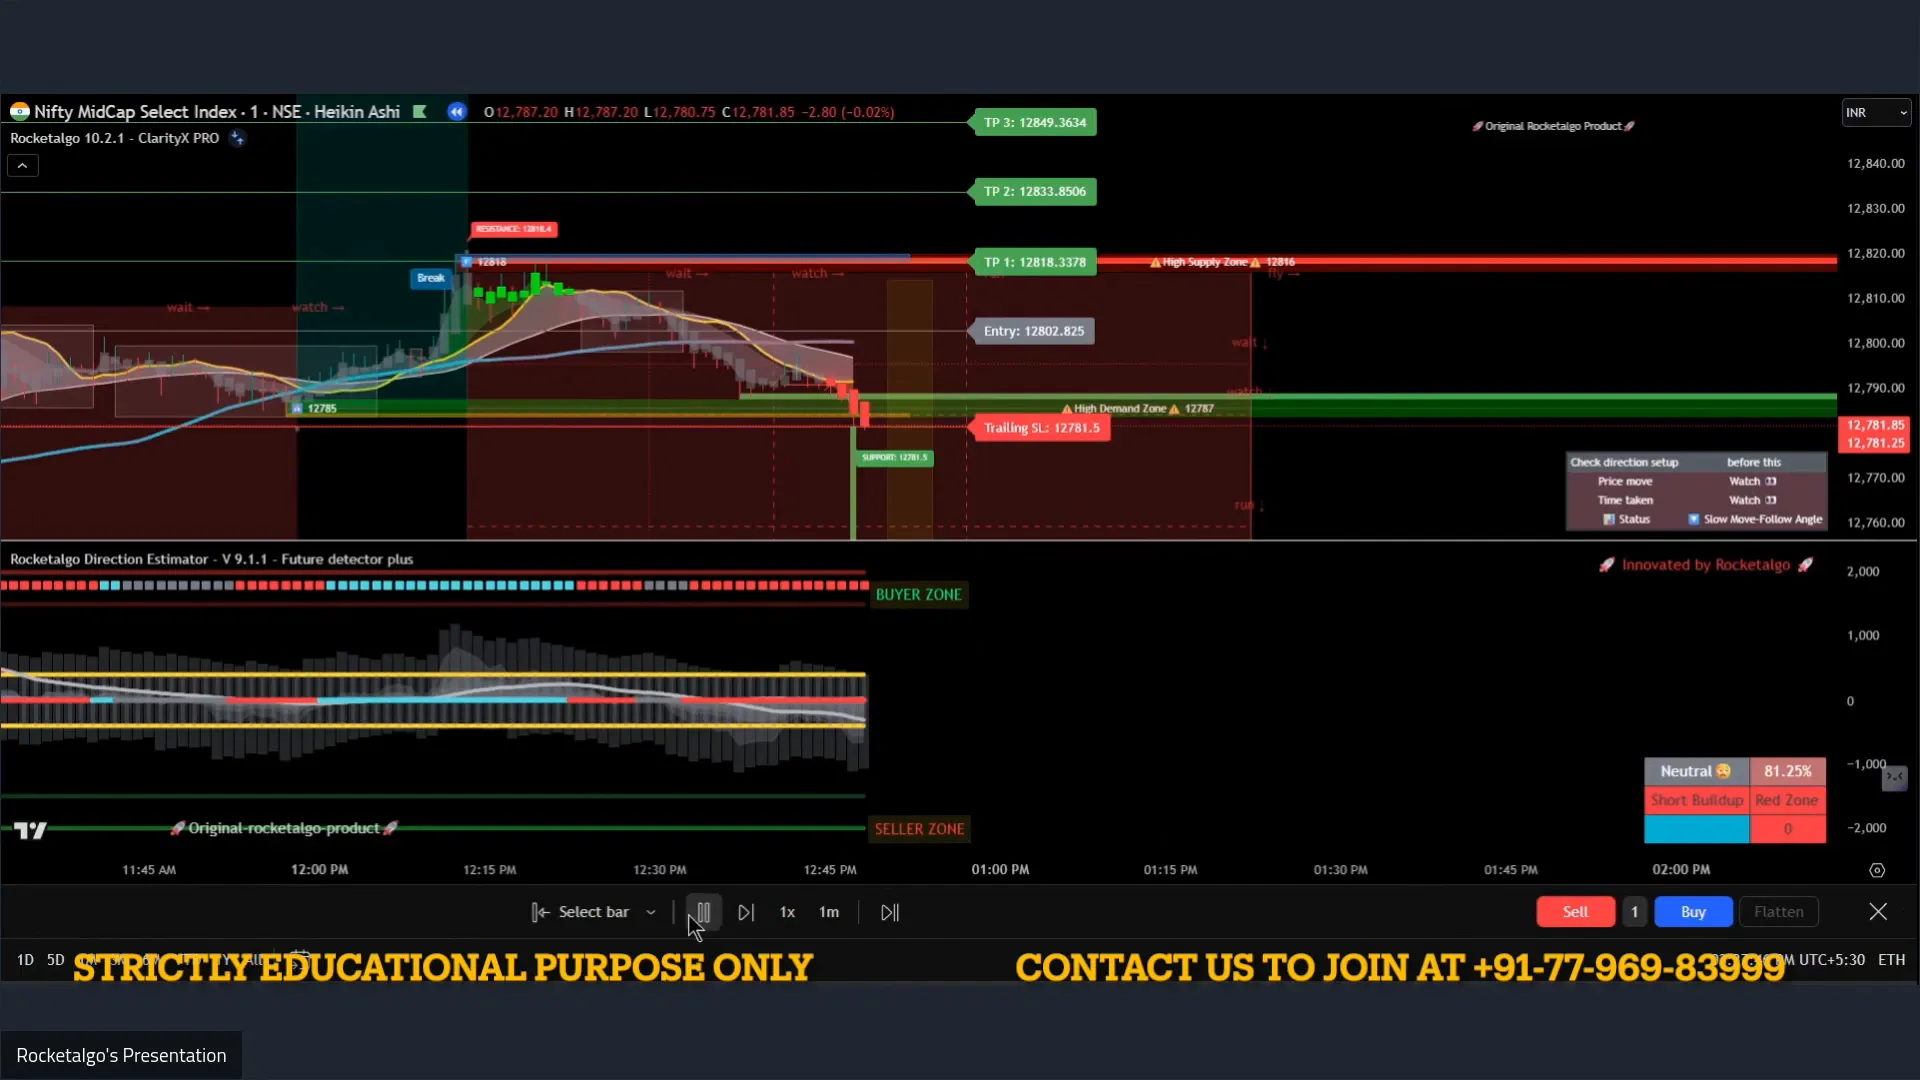Click the 81.25% cell in the status table

point(1787,772)
